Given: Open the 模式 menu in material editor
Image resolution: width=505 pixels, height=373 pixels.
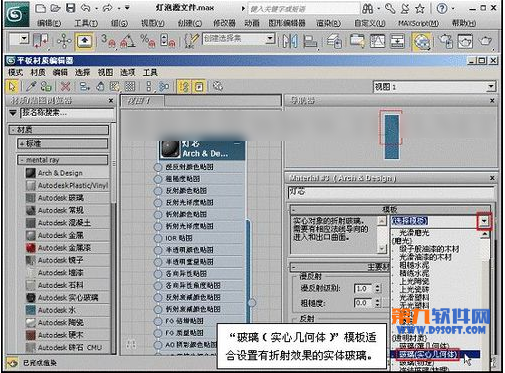Looking at the screenshot, I should pyautogui.click(x=15, y=72).
